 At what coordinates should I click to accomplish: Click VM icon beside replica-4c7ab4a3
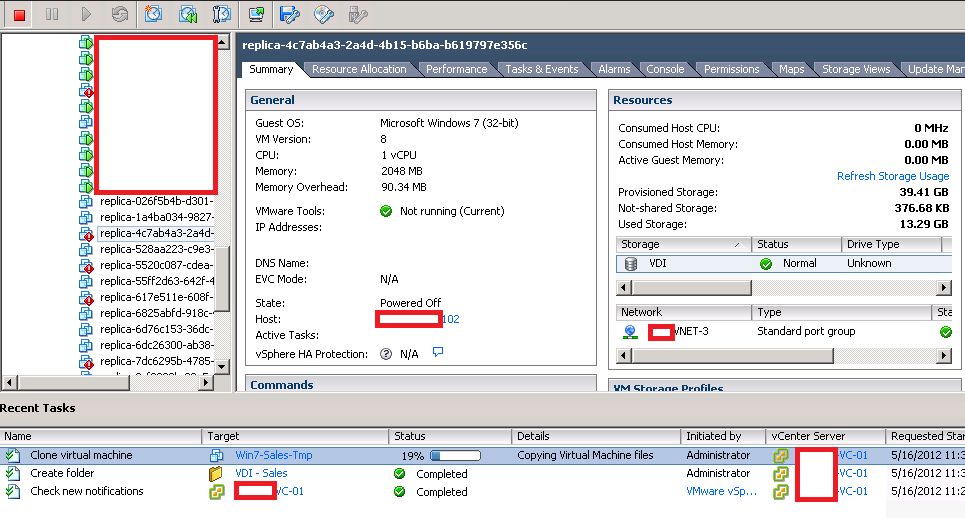[x=86, y=234]
